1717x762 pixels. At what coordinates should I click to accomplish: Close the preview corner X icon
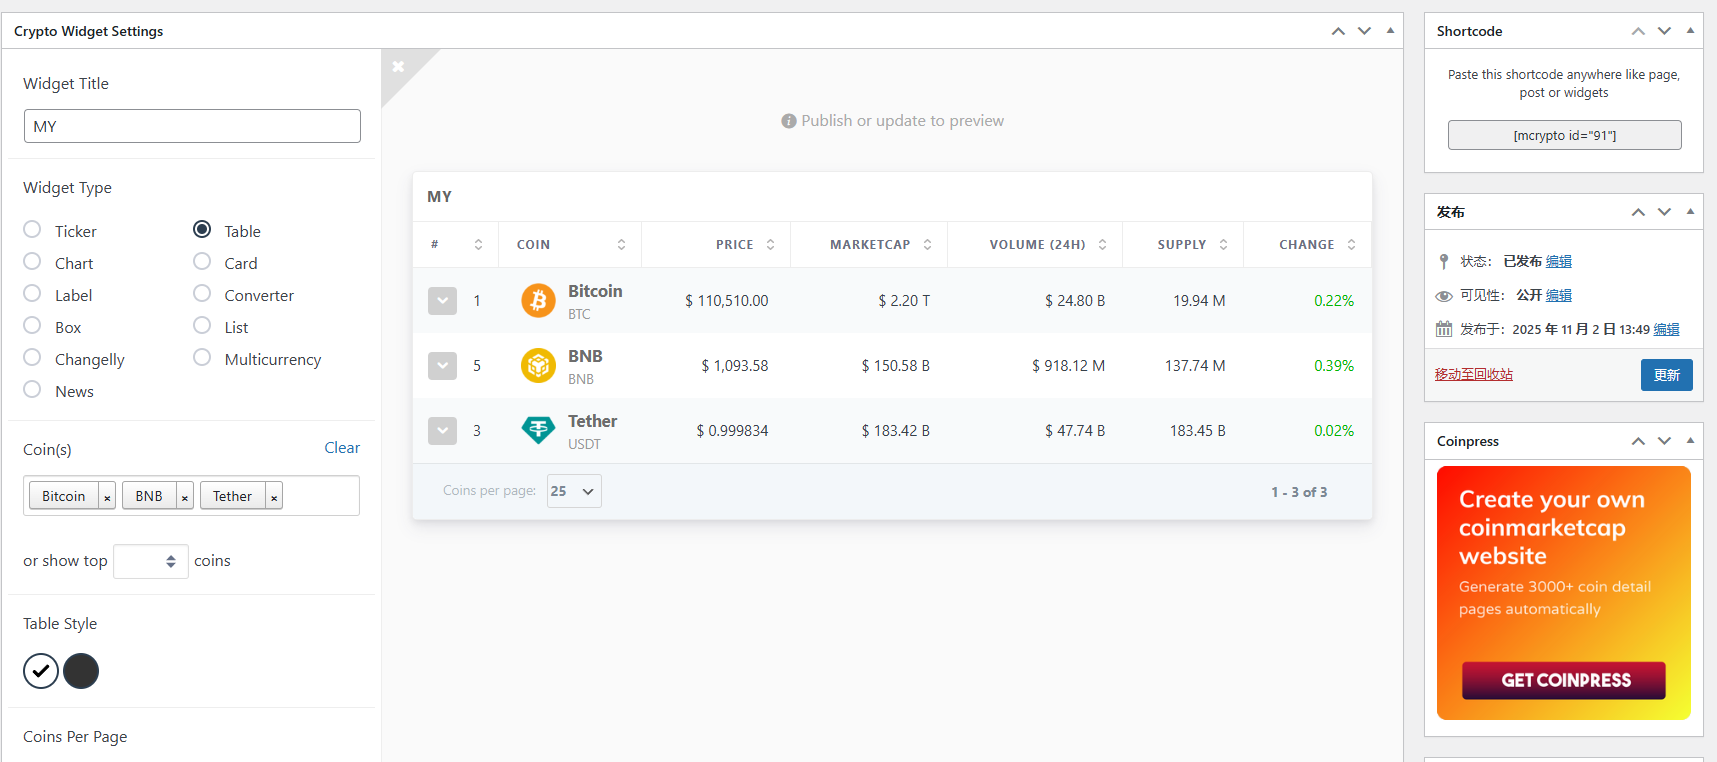[x=398, y=67]
